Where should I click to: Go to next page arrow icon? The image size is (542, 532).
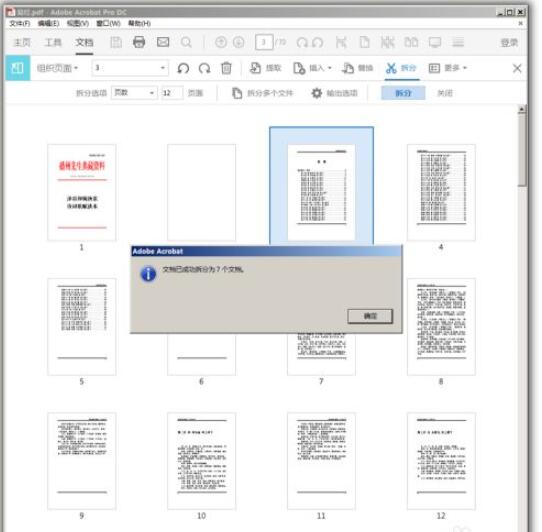pos(239,42)
